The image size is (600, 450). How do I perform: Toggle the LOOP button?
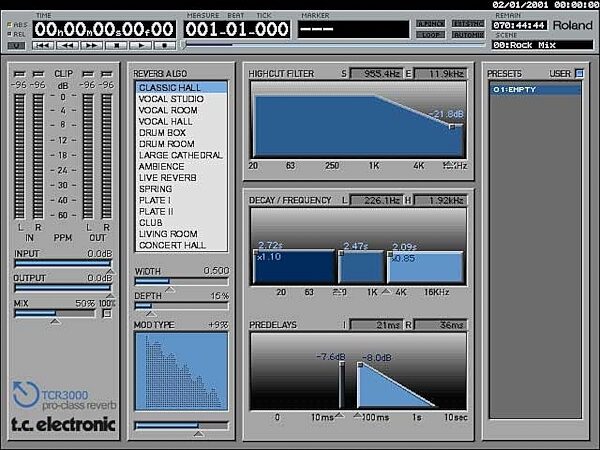431,34
